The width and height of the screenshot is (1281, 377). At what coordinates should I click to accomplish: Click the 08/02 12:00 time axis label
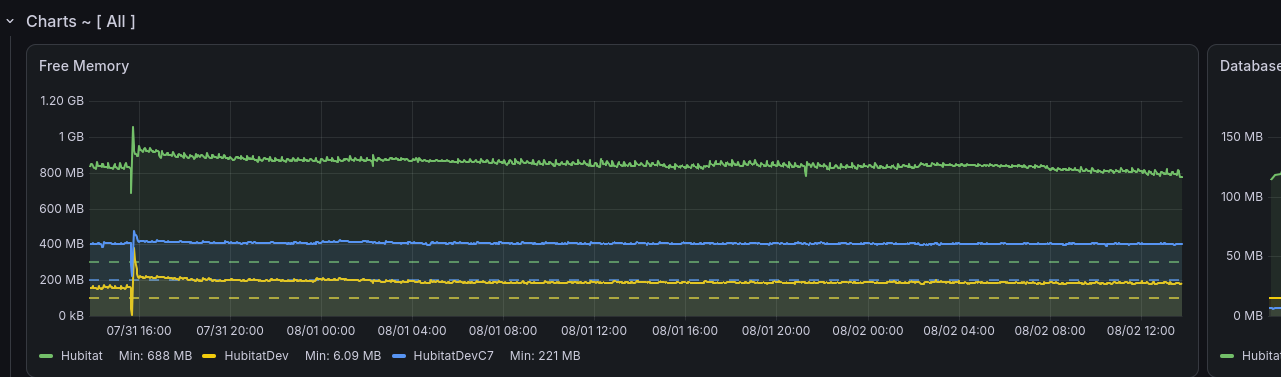pos(1138,330)
